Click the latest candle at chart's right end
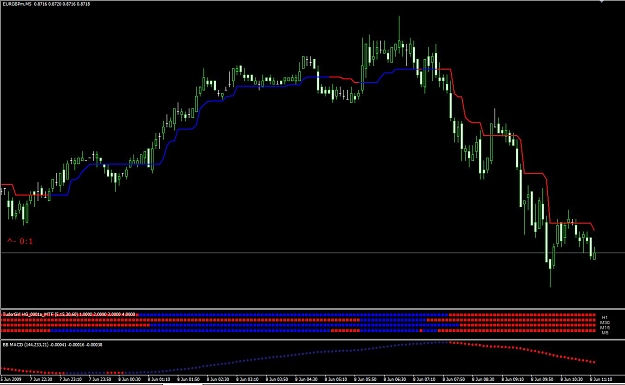 pyautogui.click(x=594, y=254)
